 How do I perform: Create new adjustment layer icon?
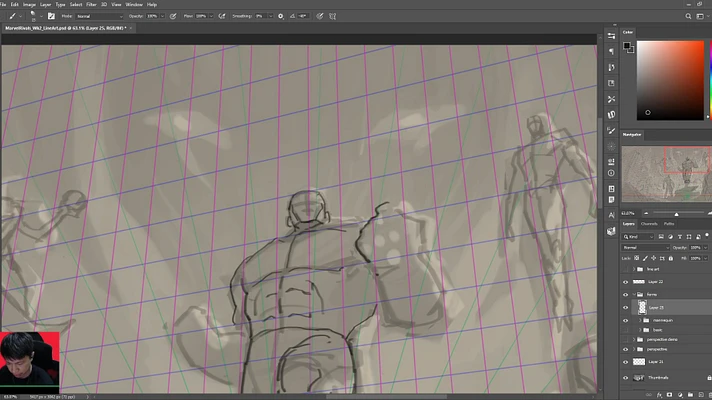tap(680, 395)
